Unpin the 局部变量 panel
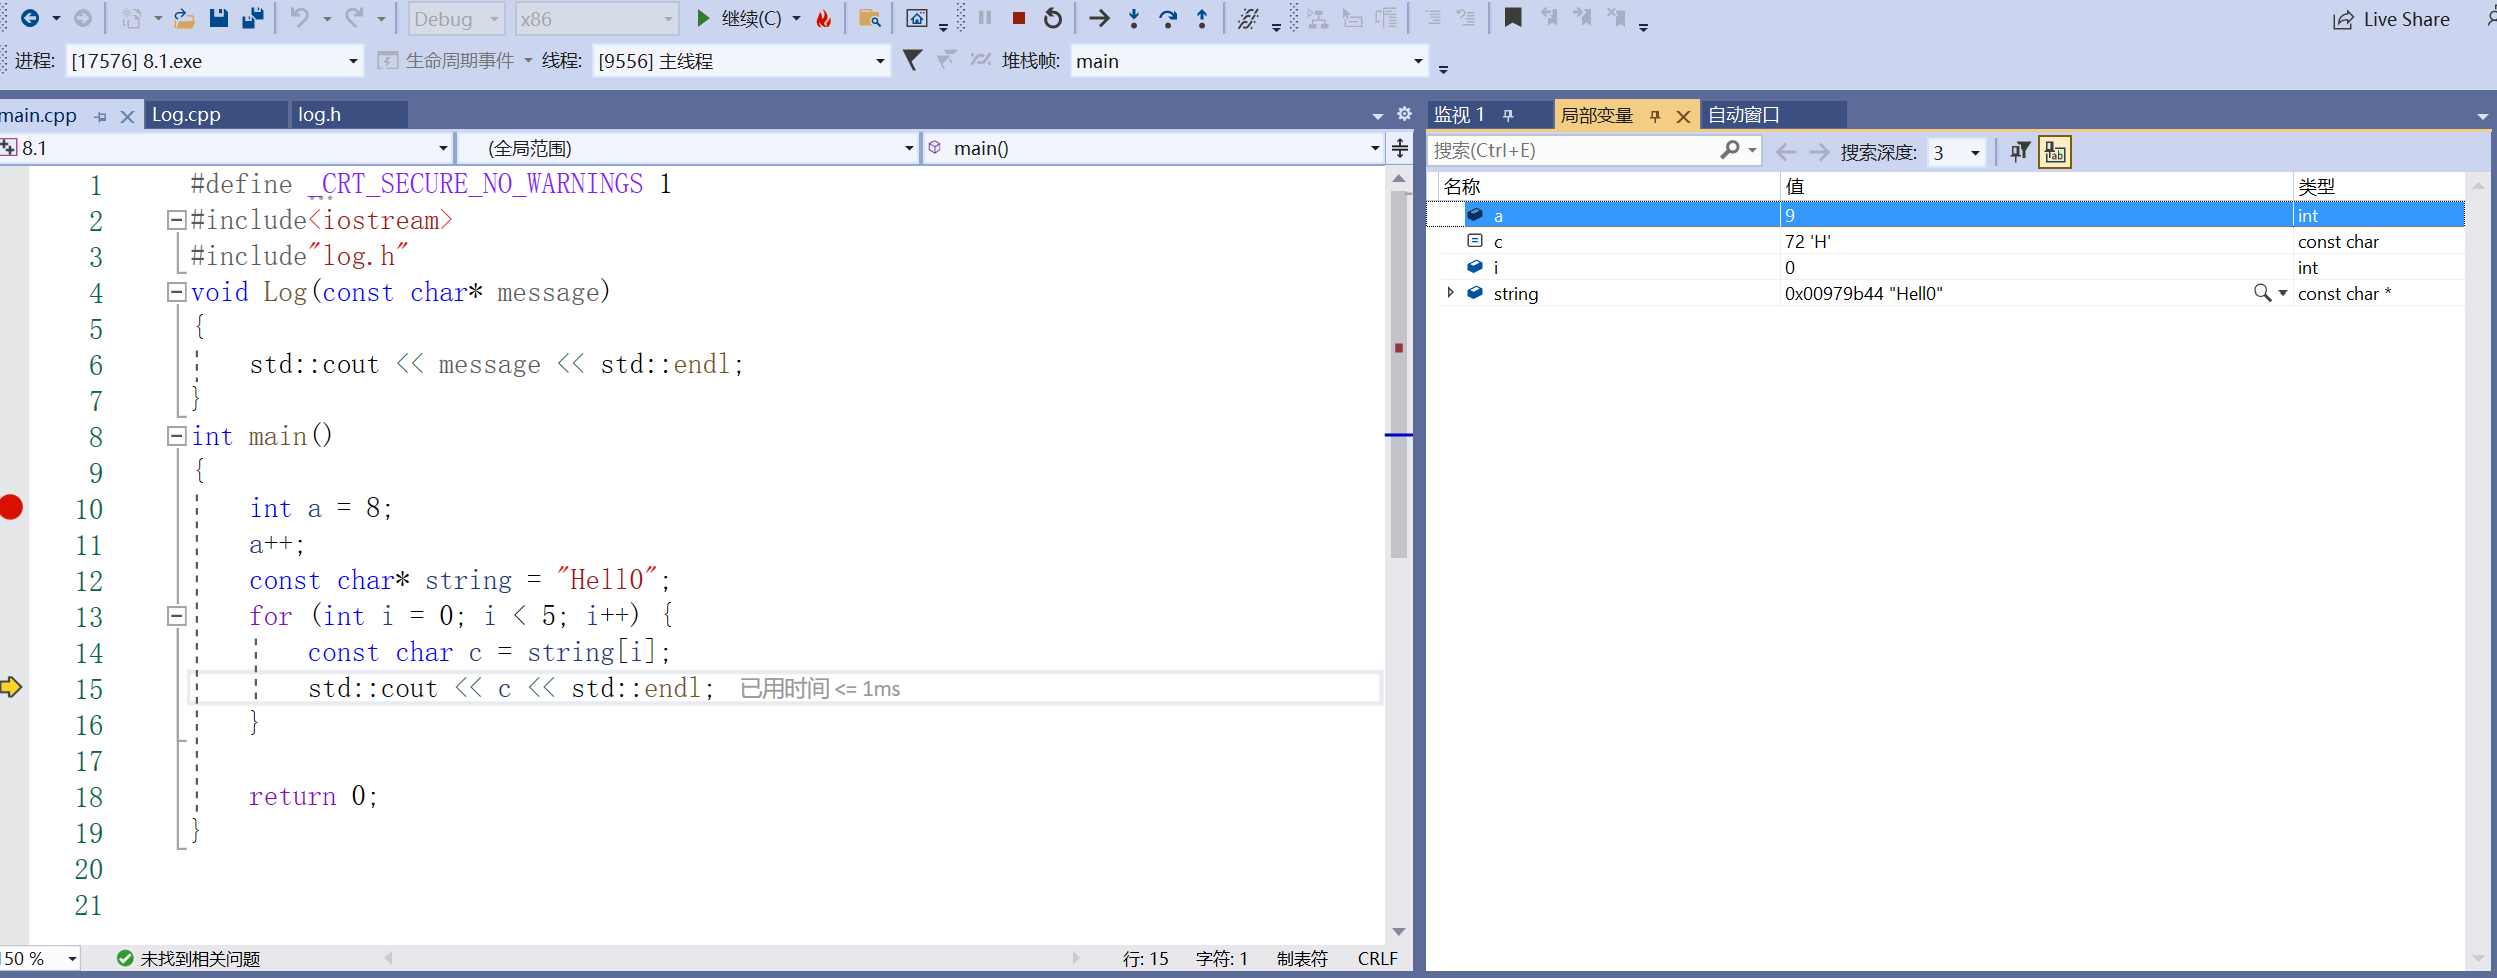2497x978 pixels. pyautogui.click(x=1656, y=115)
